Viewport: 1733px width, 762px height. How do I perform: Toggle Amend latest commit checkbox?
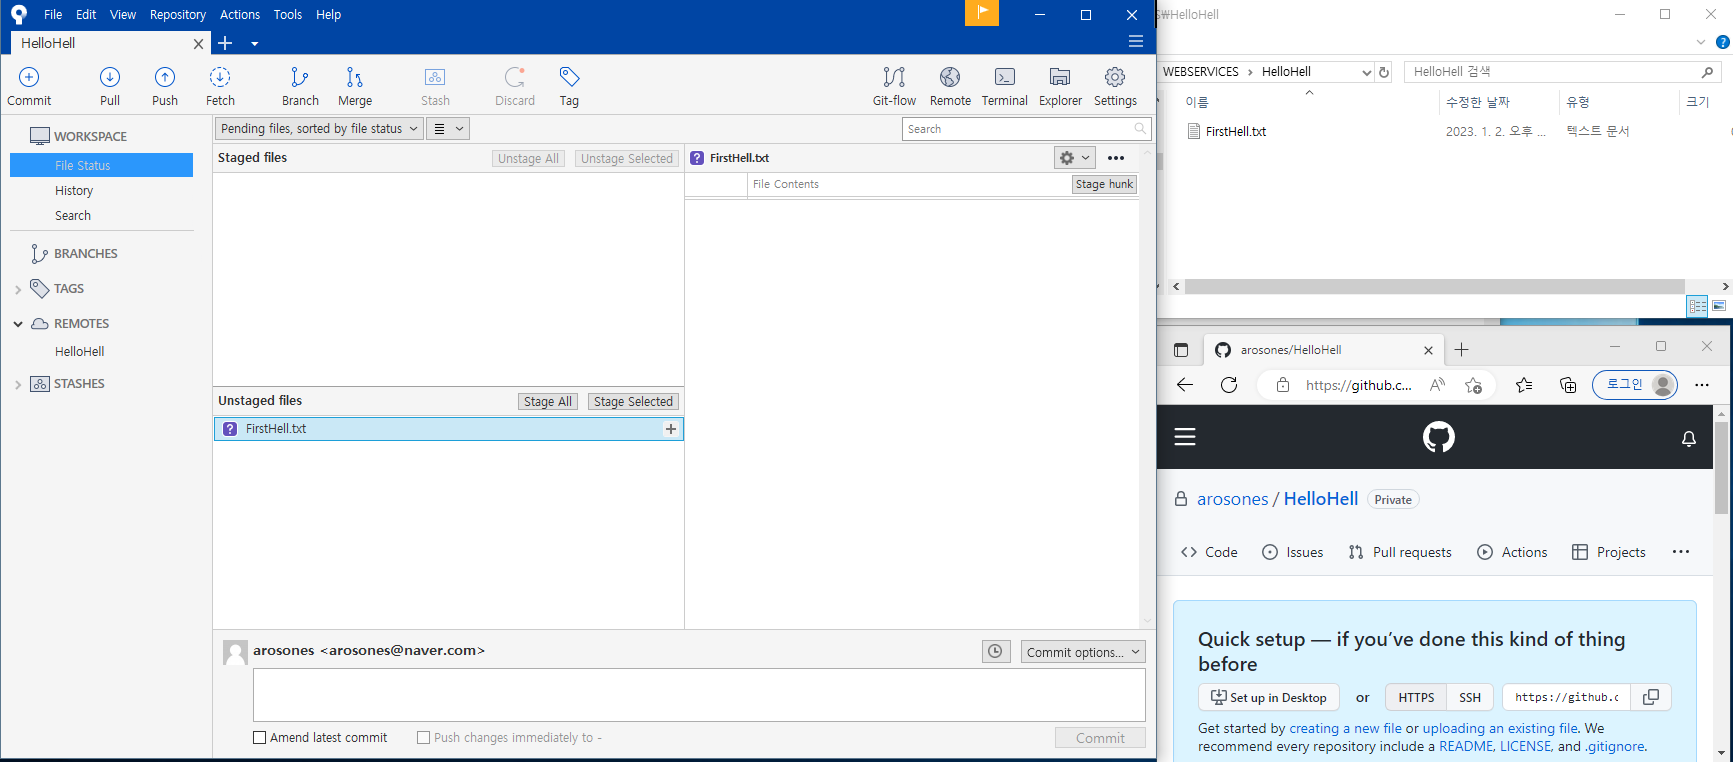click(260, 738)
